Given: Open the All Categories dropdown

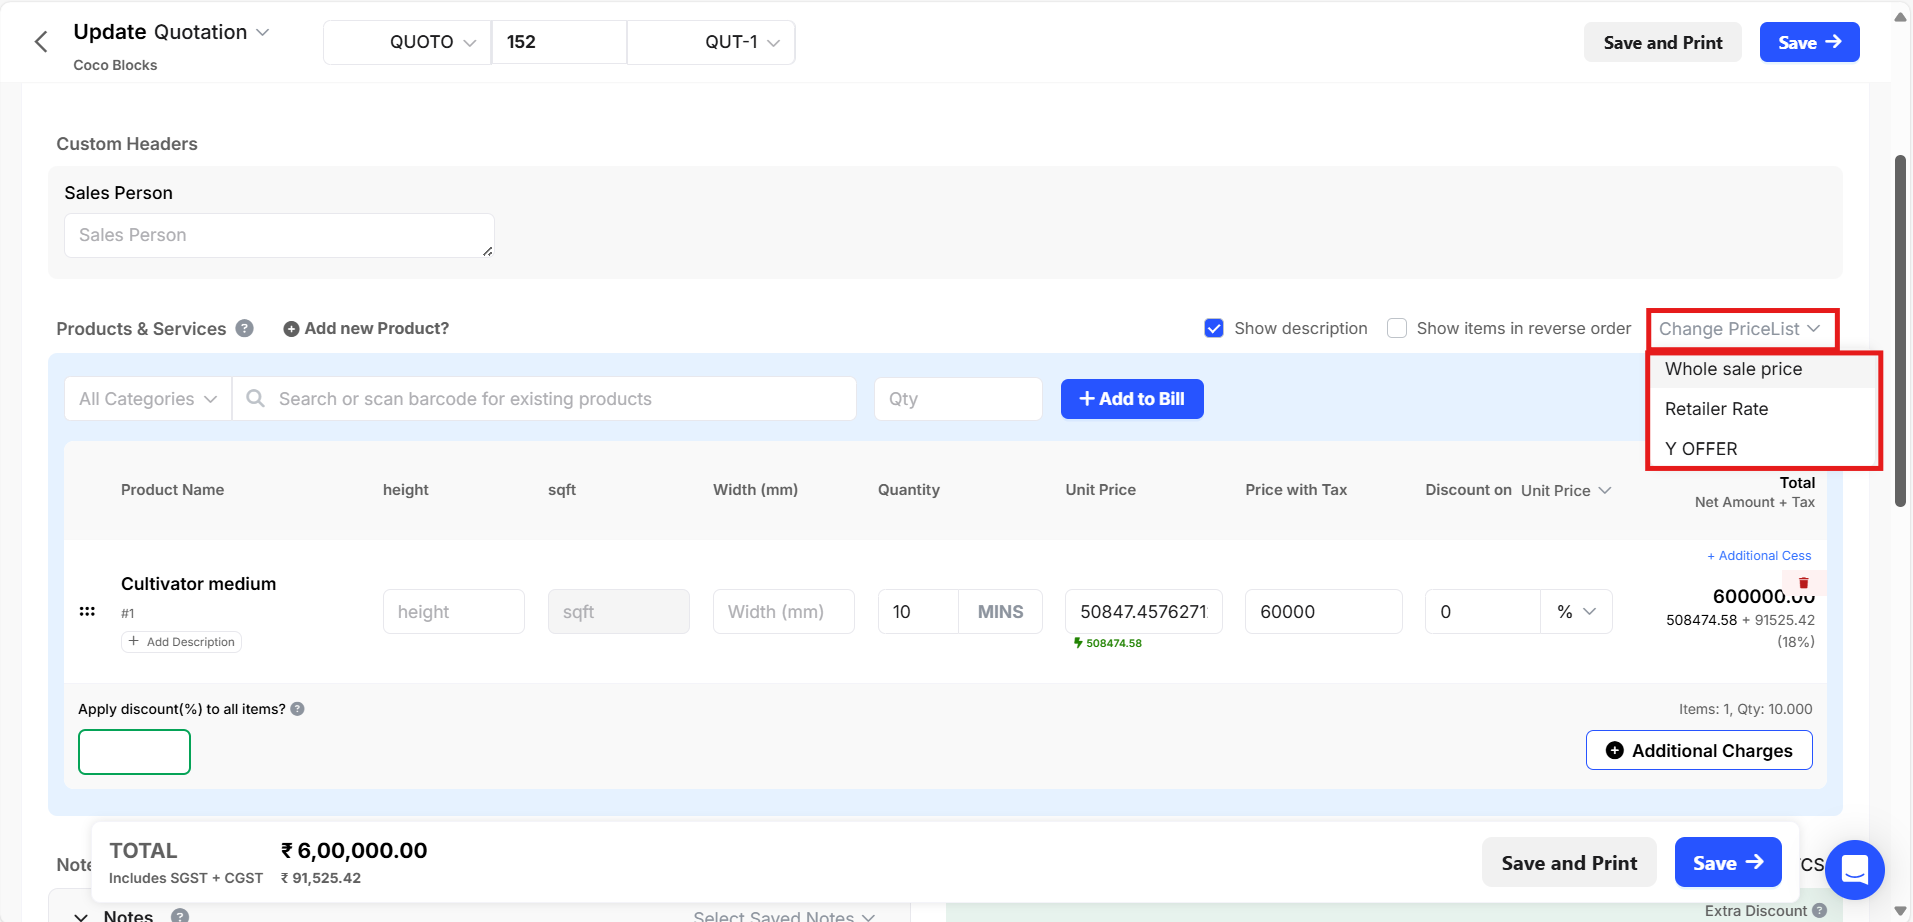Looking at the screenshot, I should [148, 399].
